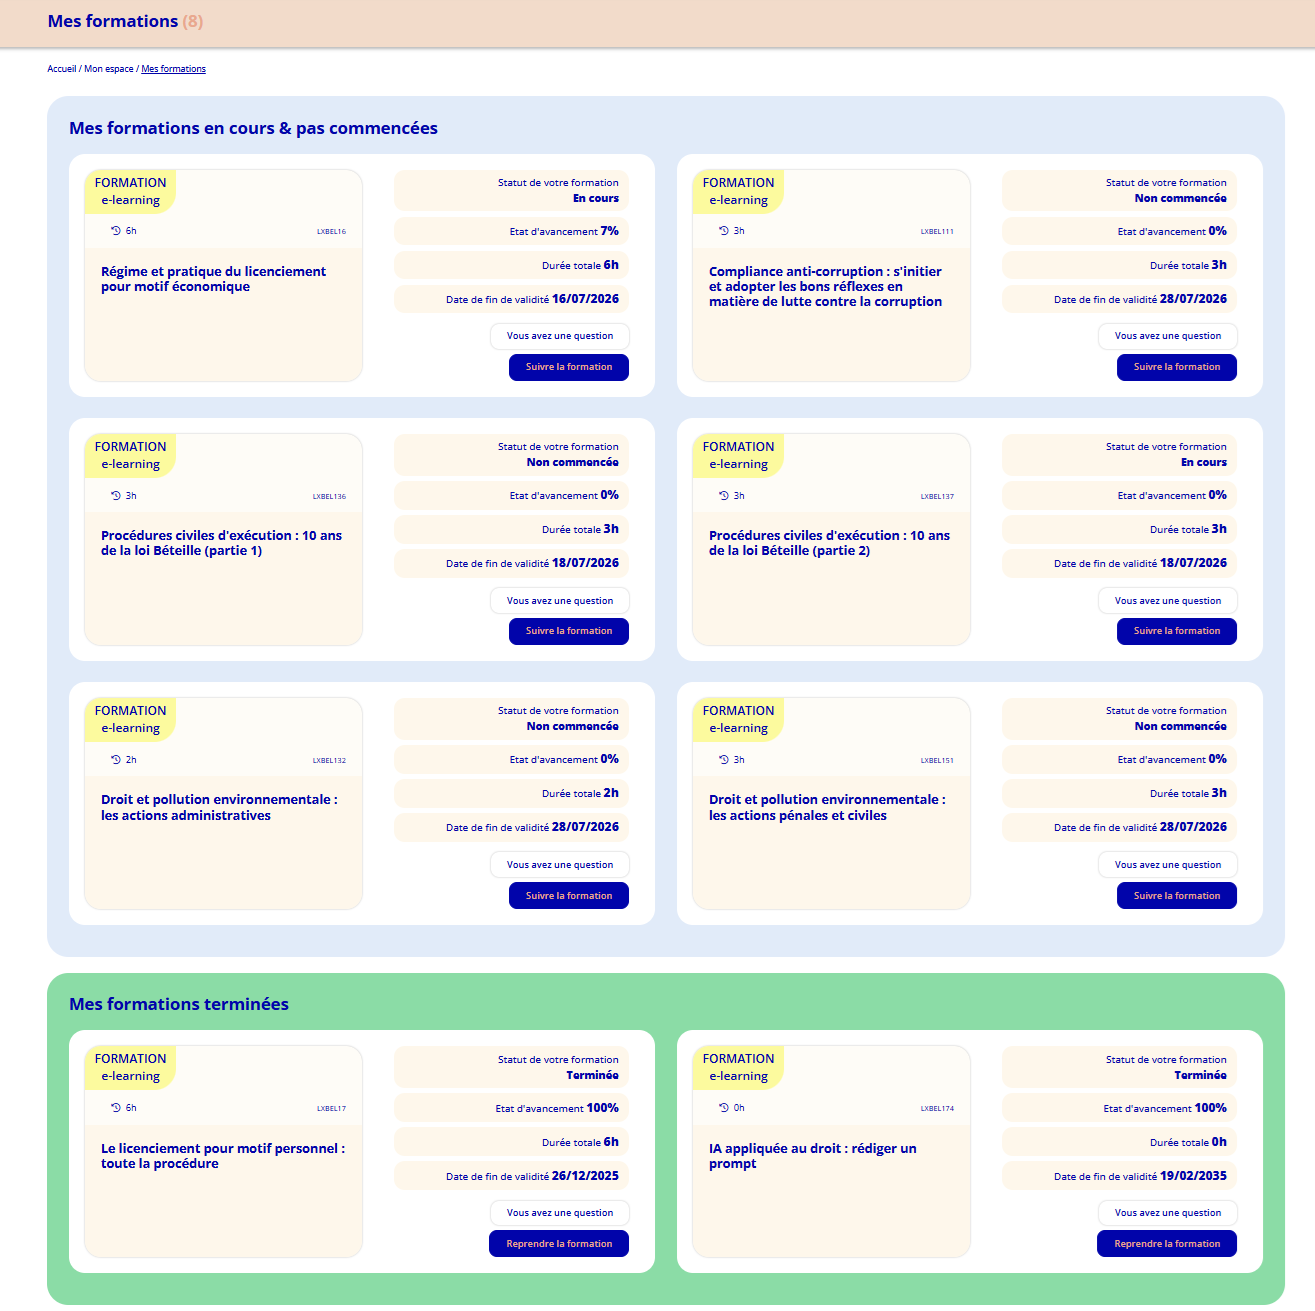Click the clock icon on the licenciement économique card
The image size is (1315, 1311).
tap(116, 231)
